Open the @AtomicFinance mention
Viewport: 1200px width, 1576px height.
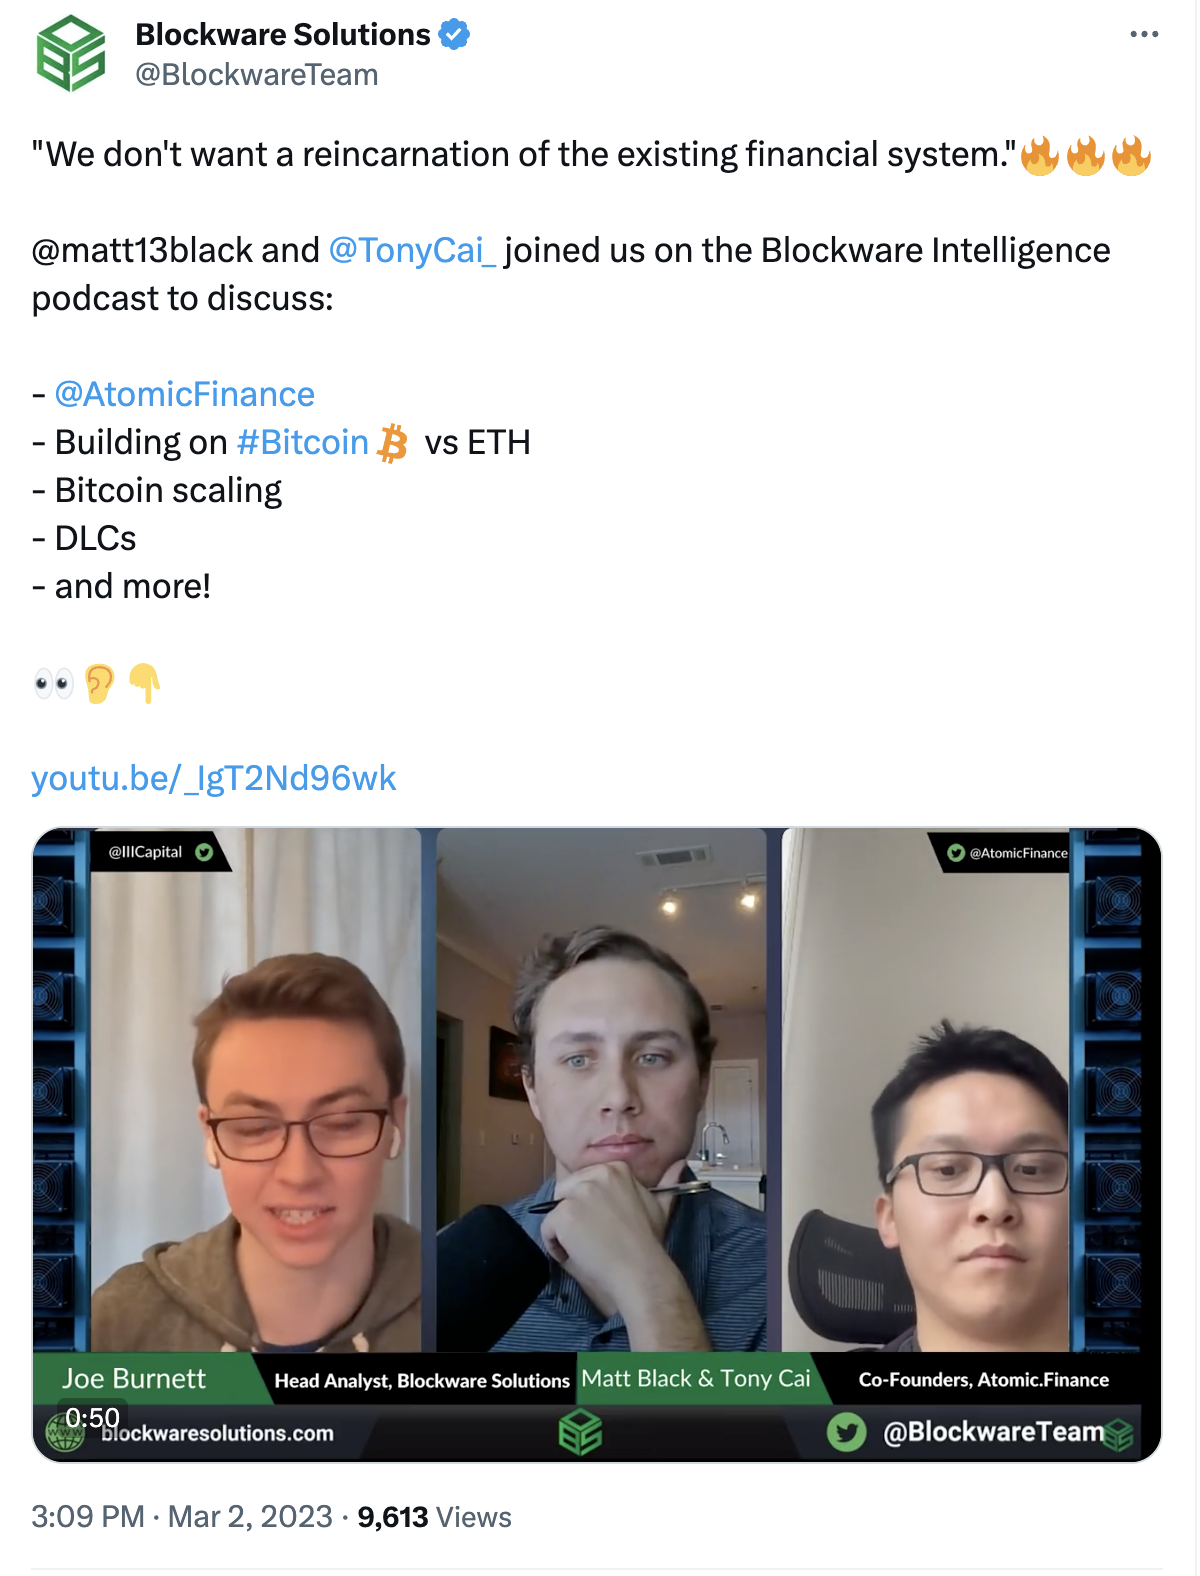[x=185, y=394]
